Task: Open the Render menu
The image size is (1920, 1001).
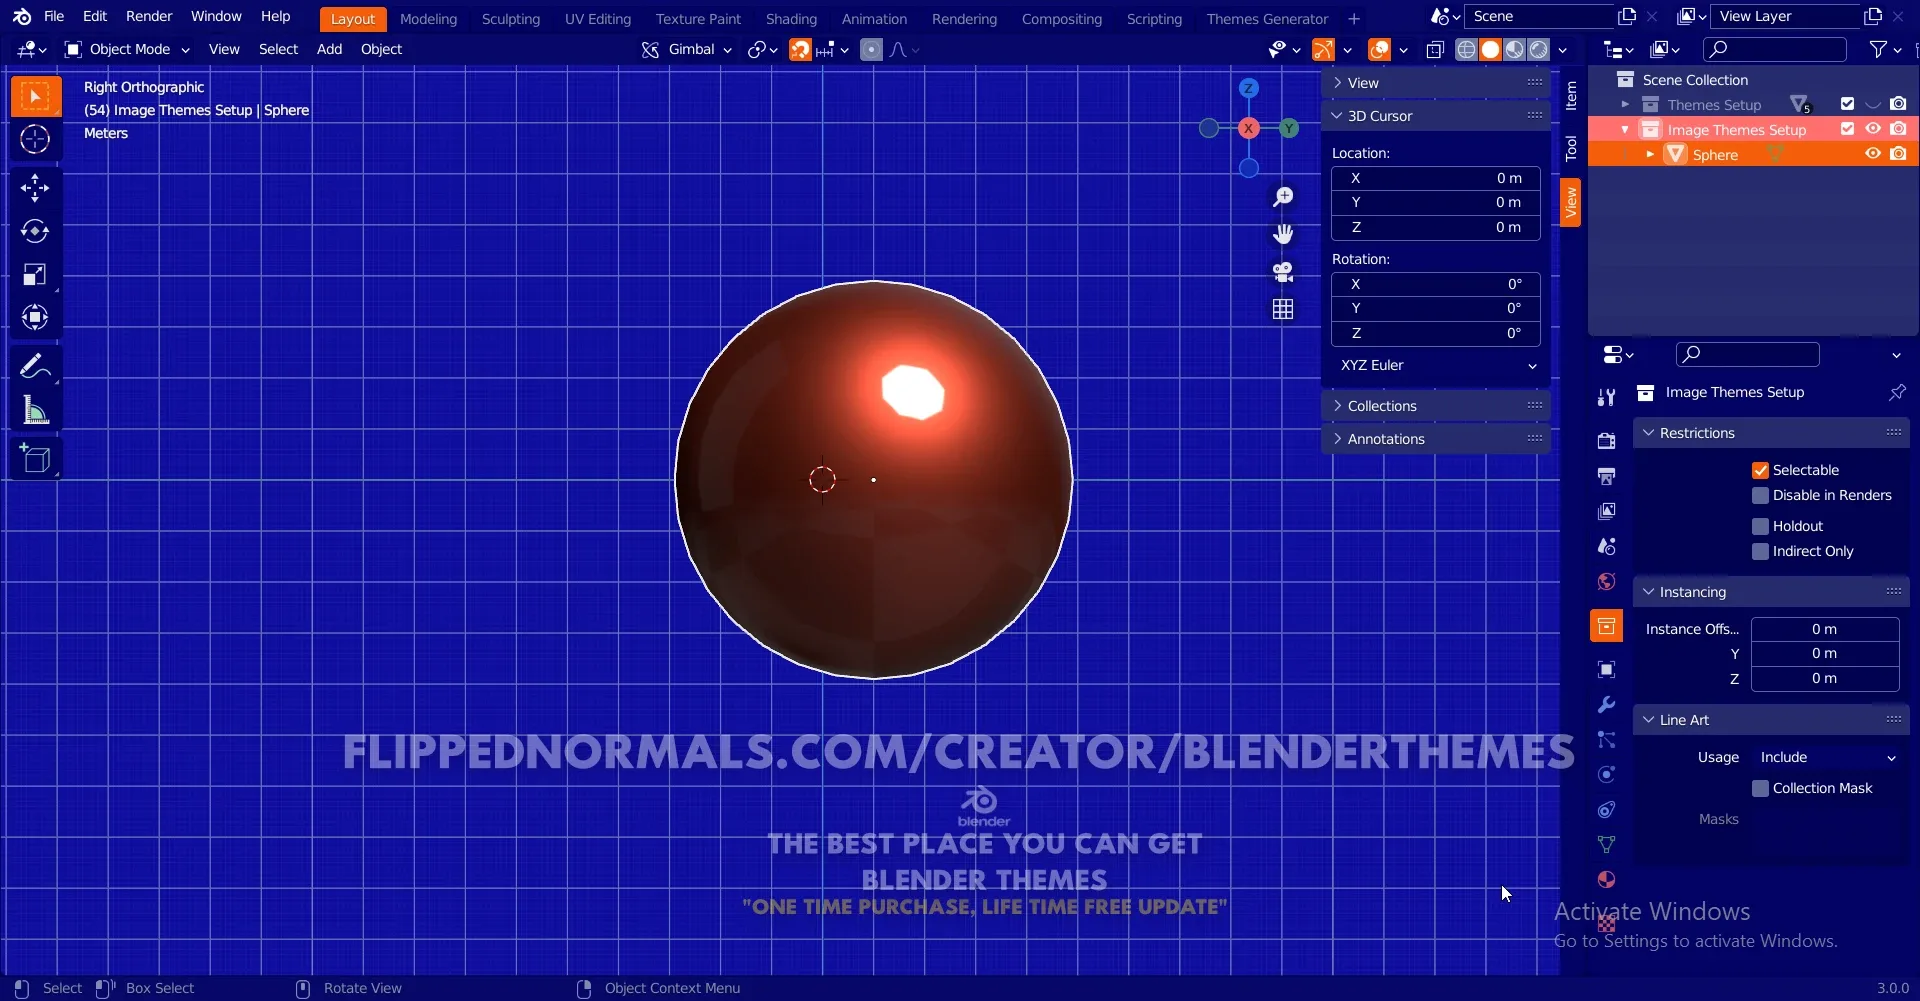Action: [149, 16]
